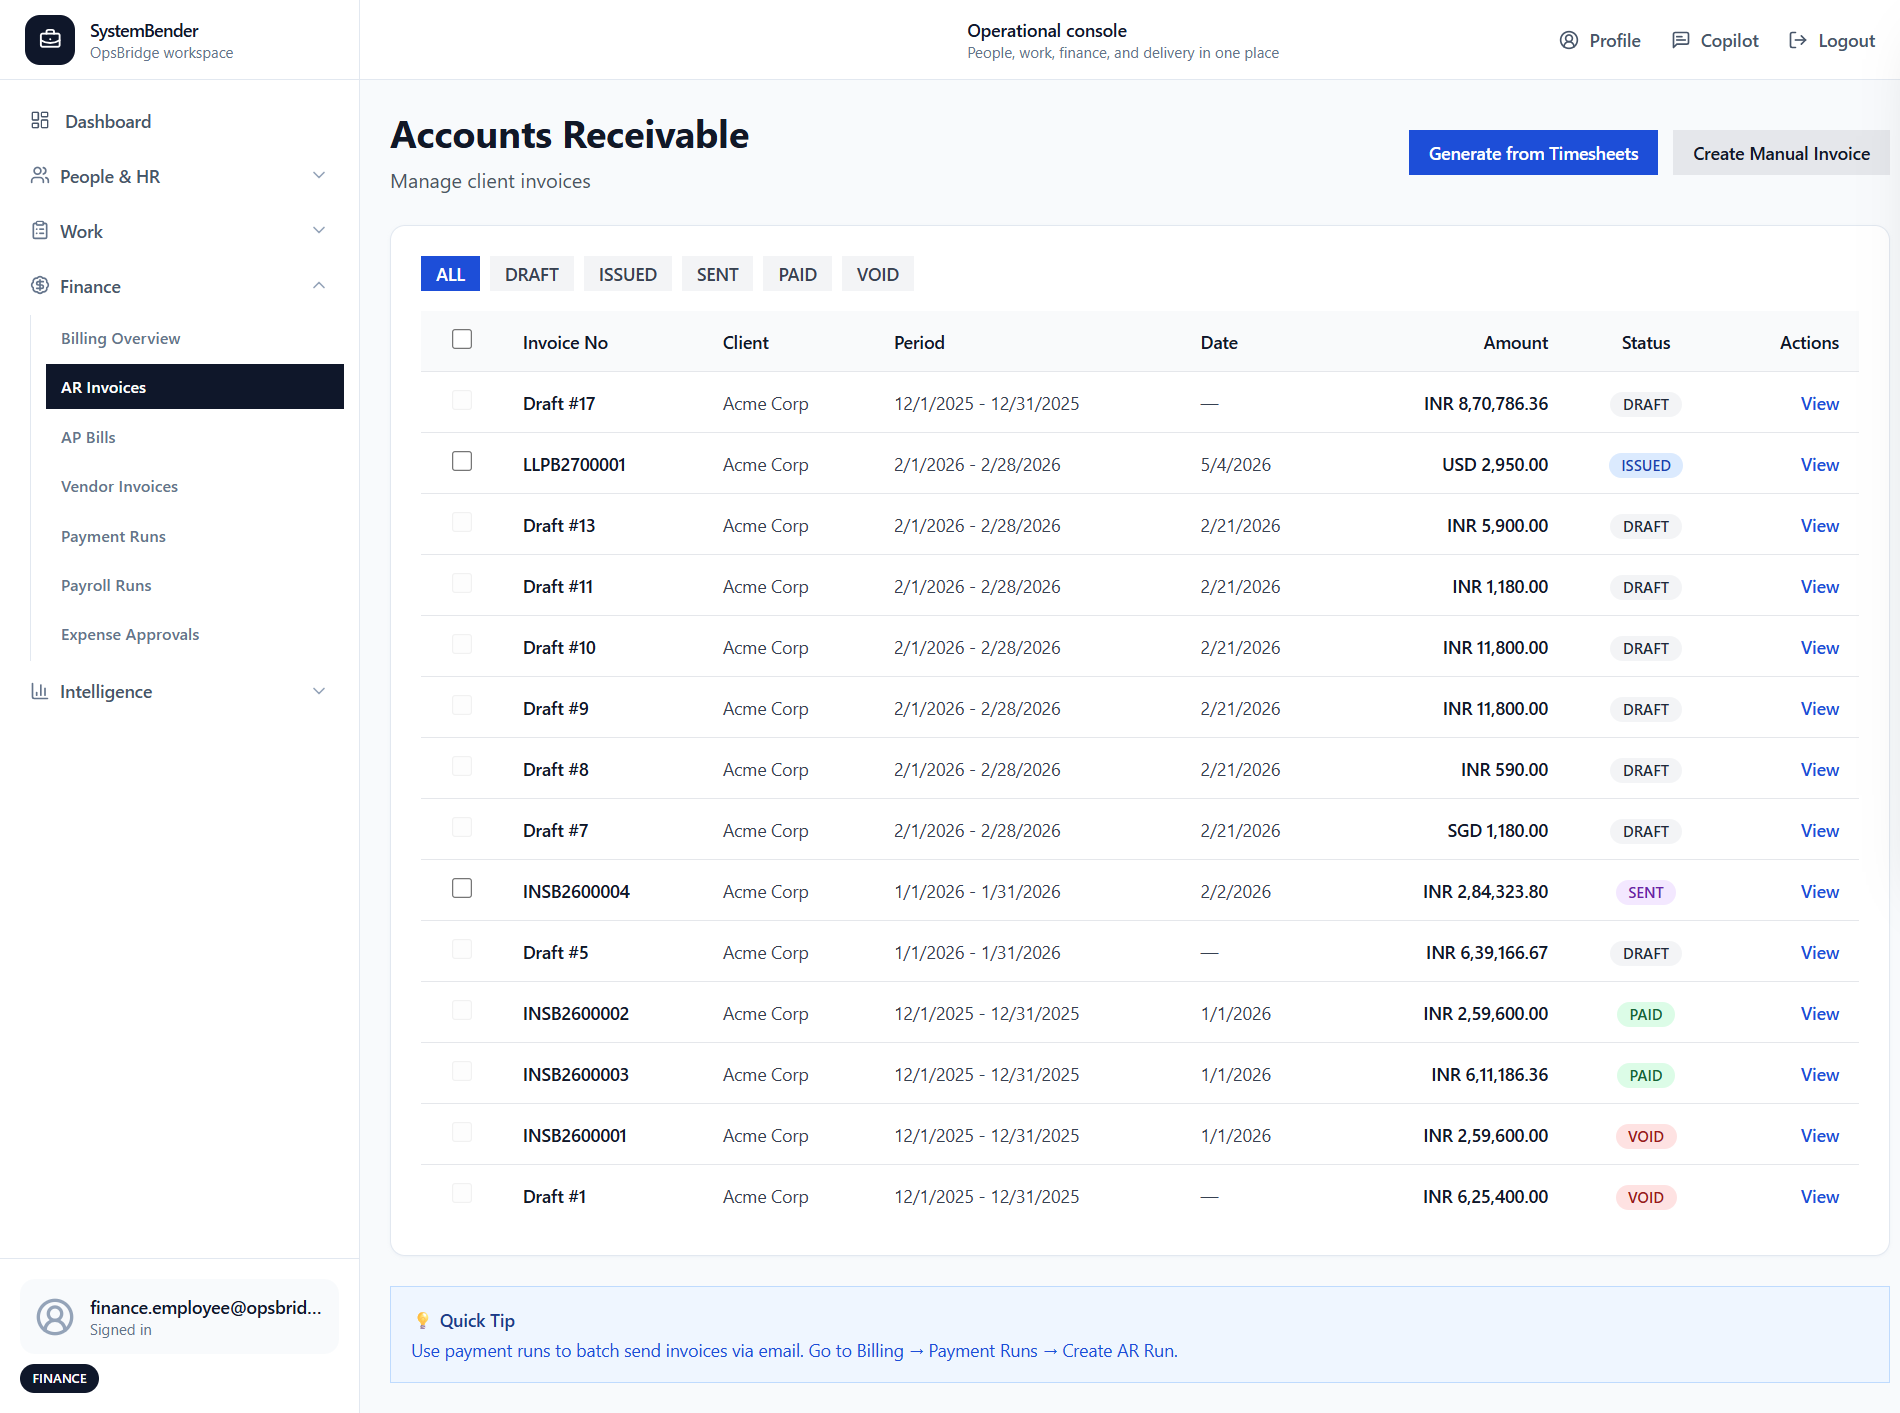1900x1413 pixels.
Task: Click the ISSUED status badge
Action: pos(1645,465)
